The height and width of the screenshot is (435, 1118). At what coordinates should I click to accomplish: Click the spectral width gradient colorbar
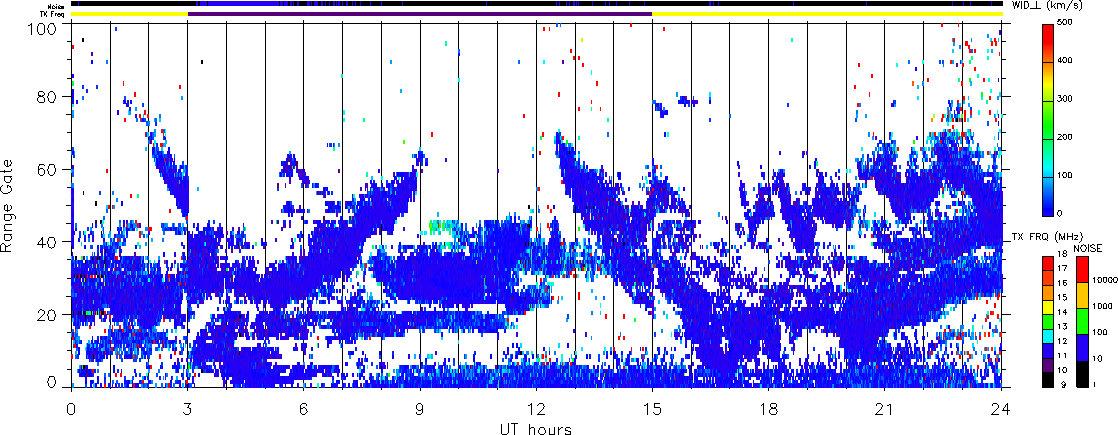point(1047,120)
